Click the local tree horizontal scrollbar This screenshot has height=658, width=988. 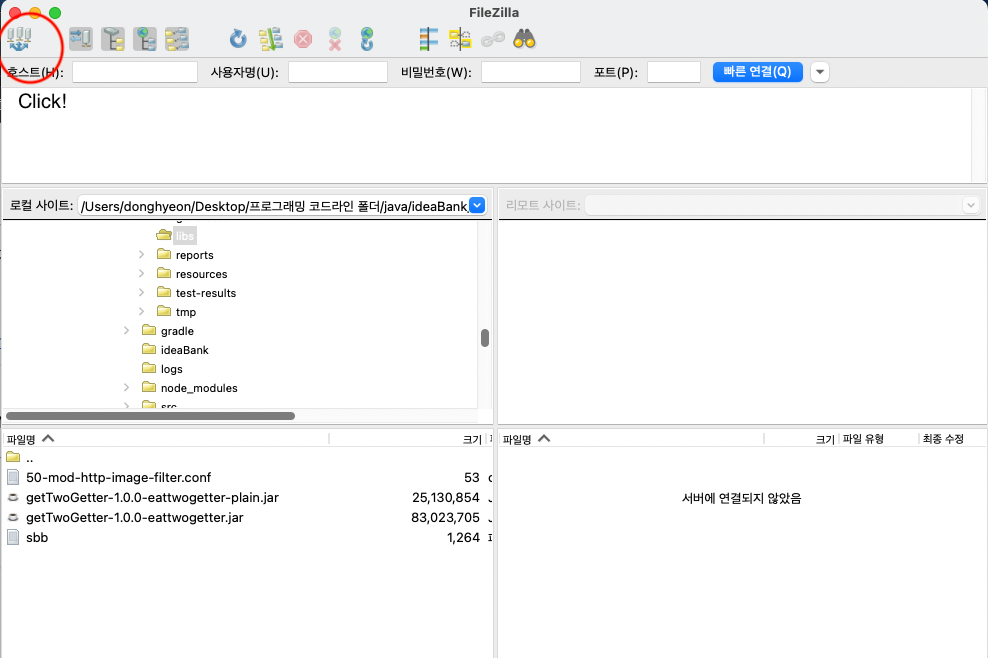[151, 415]
